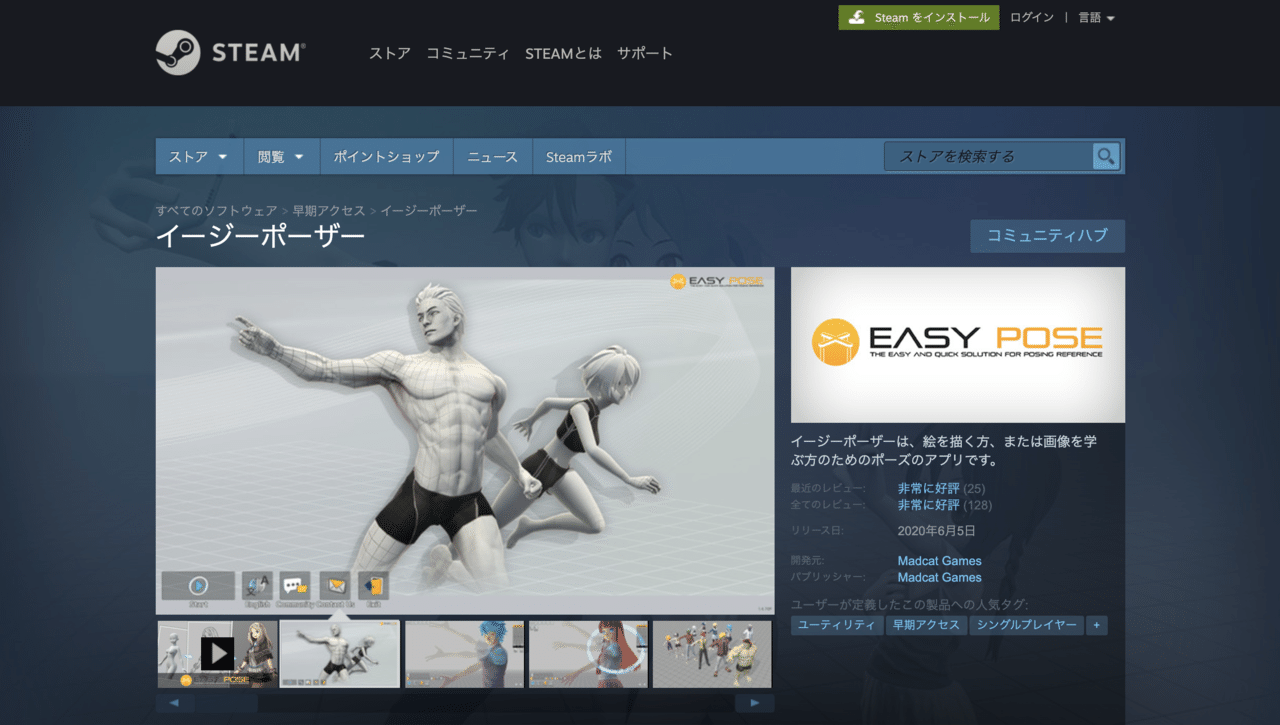Click the ログイン login link
This screenshot has width=1280, height=725.
pos(1032,18)
